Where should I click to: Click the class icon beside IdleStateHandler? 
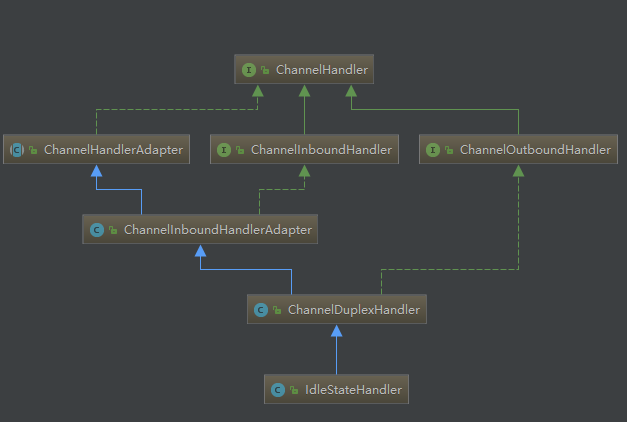(277, 390)
